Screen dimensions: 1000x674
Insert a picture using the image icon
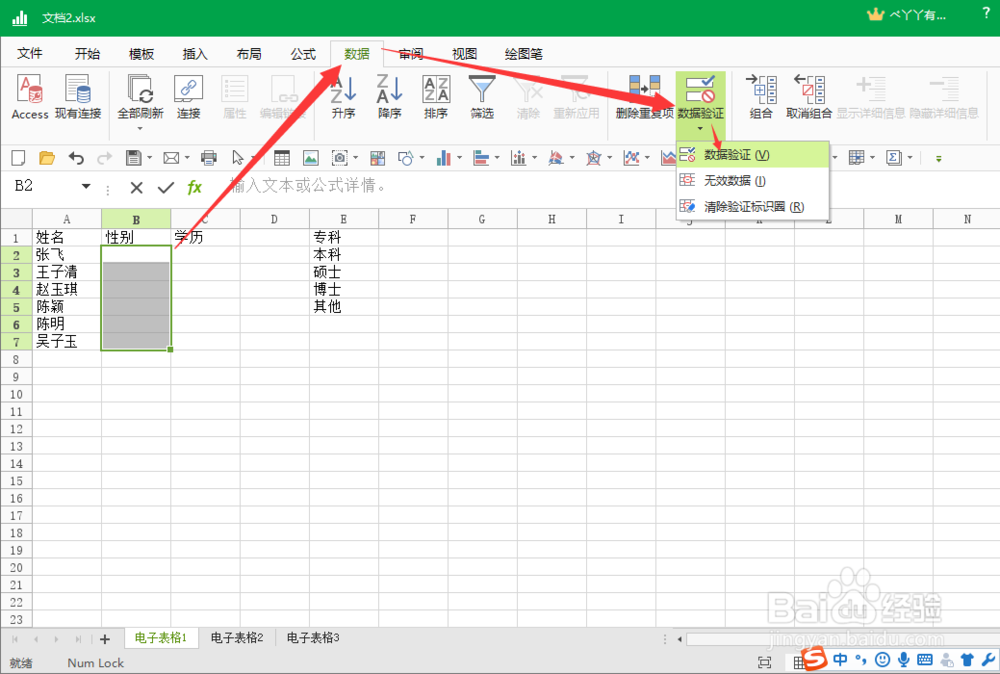tap(311, 158)
